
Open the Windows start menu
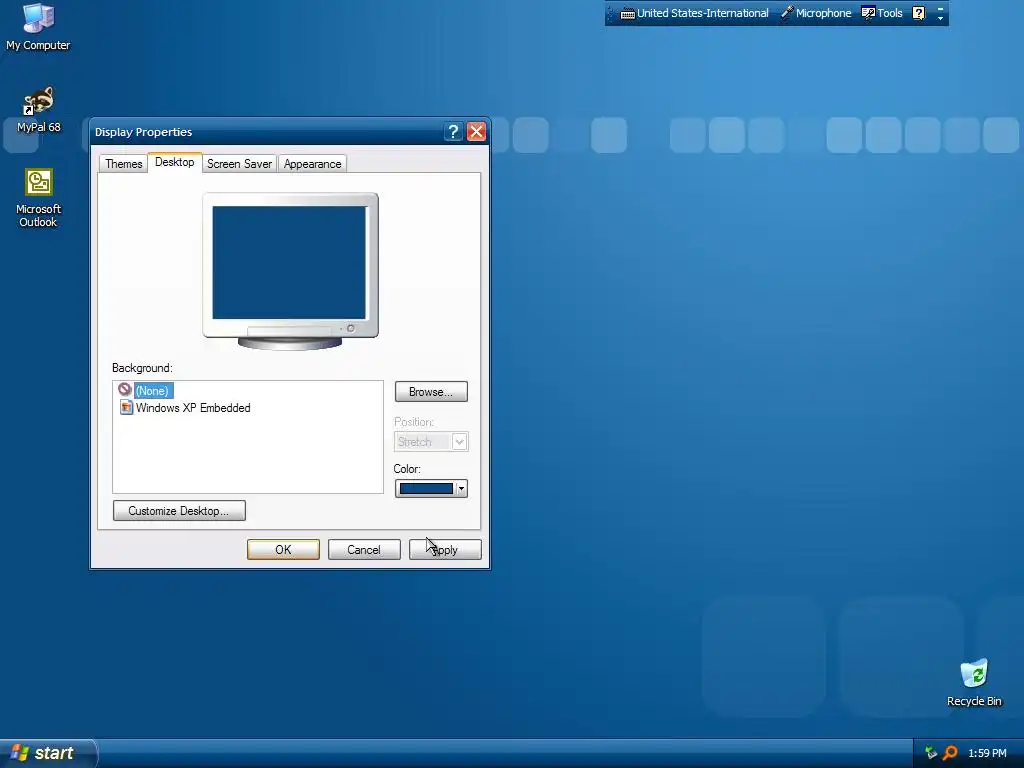(48, 753)
